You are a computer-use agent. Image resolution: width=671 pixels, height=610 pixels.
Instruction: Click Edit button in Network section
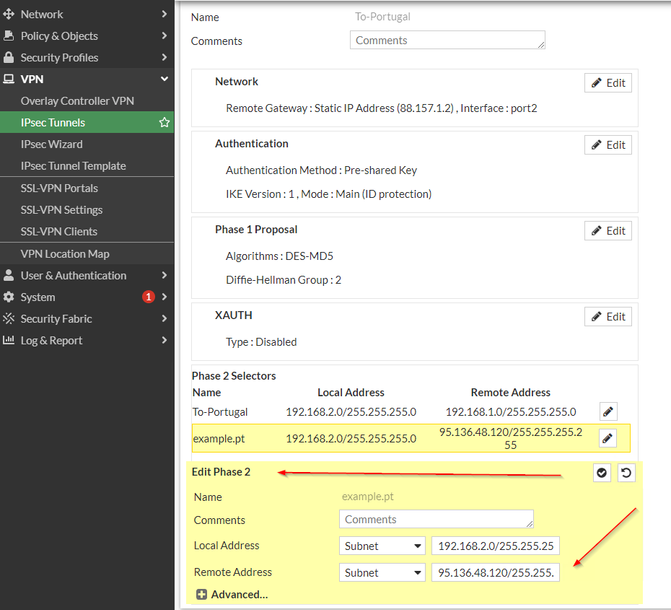point(608,83)
